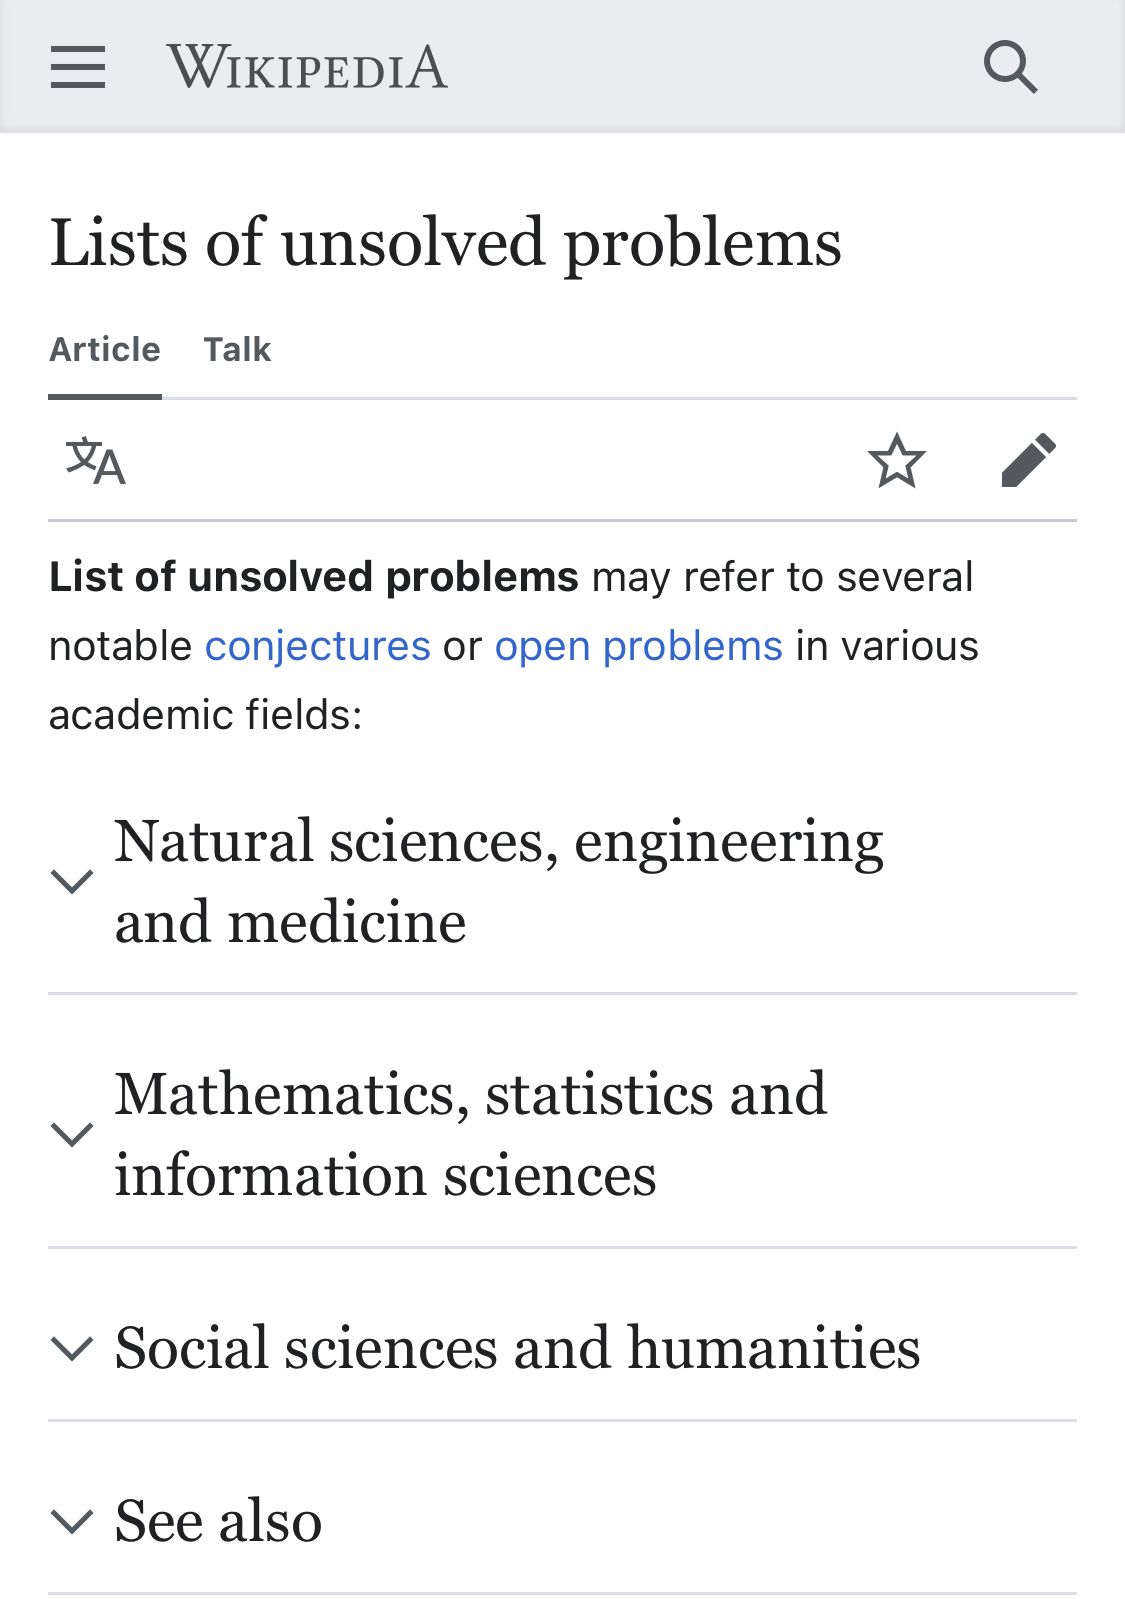
Task: Click the search magnifier icon
Action: click(x=1010, y=67)
